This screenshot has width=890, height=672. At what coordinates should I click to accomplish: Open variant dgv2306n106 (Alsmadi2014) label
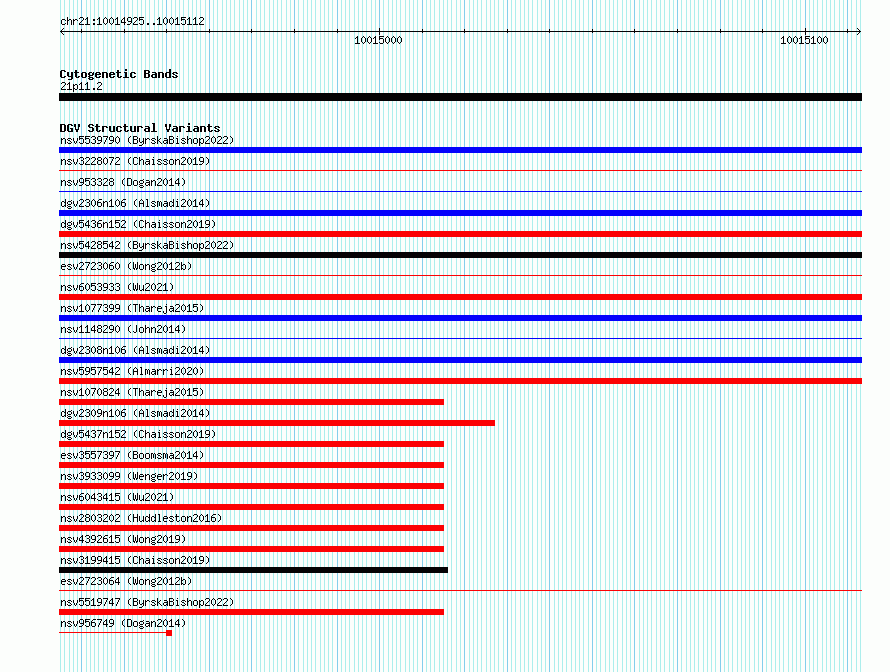135,203
